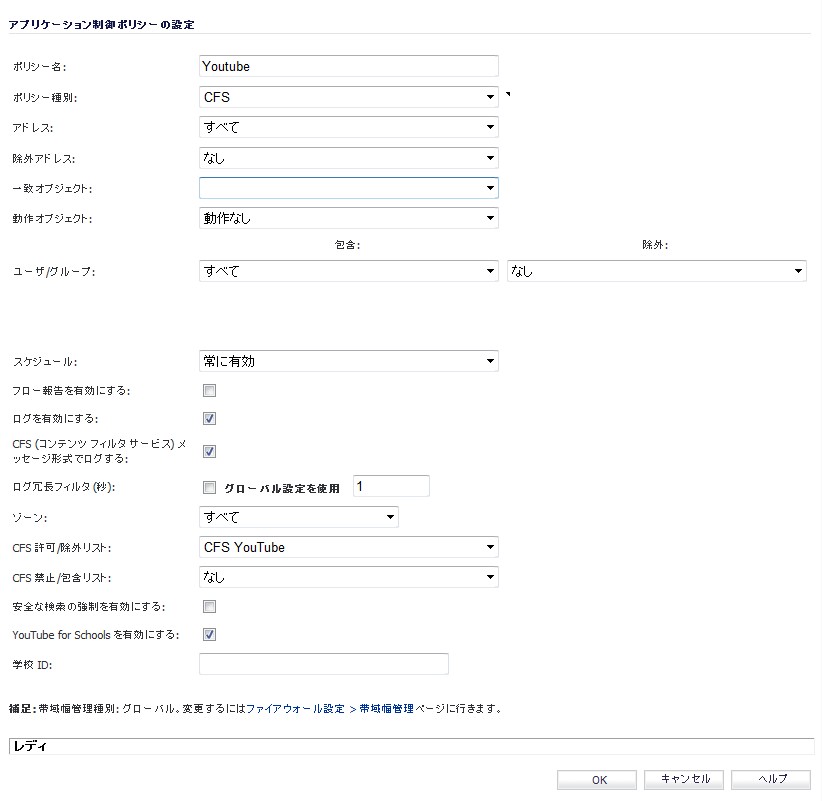Image resolution: width=822 pixels, height=801 pixels.
Task: Click the キャンセル button
Action: coord(684,780)
